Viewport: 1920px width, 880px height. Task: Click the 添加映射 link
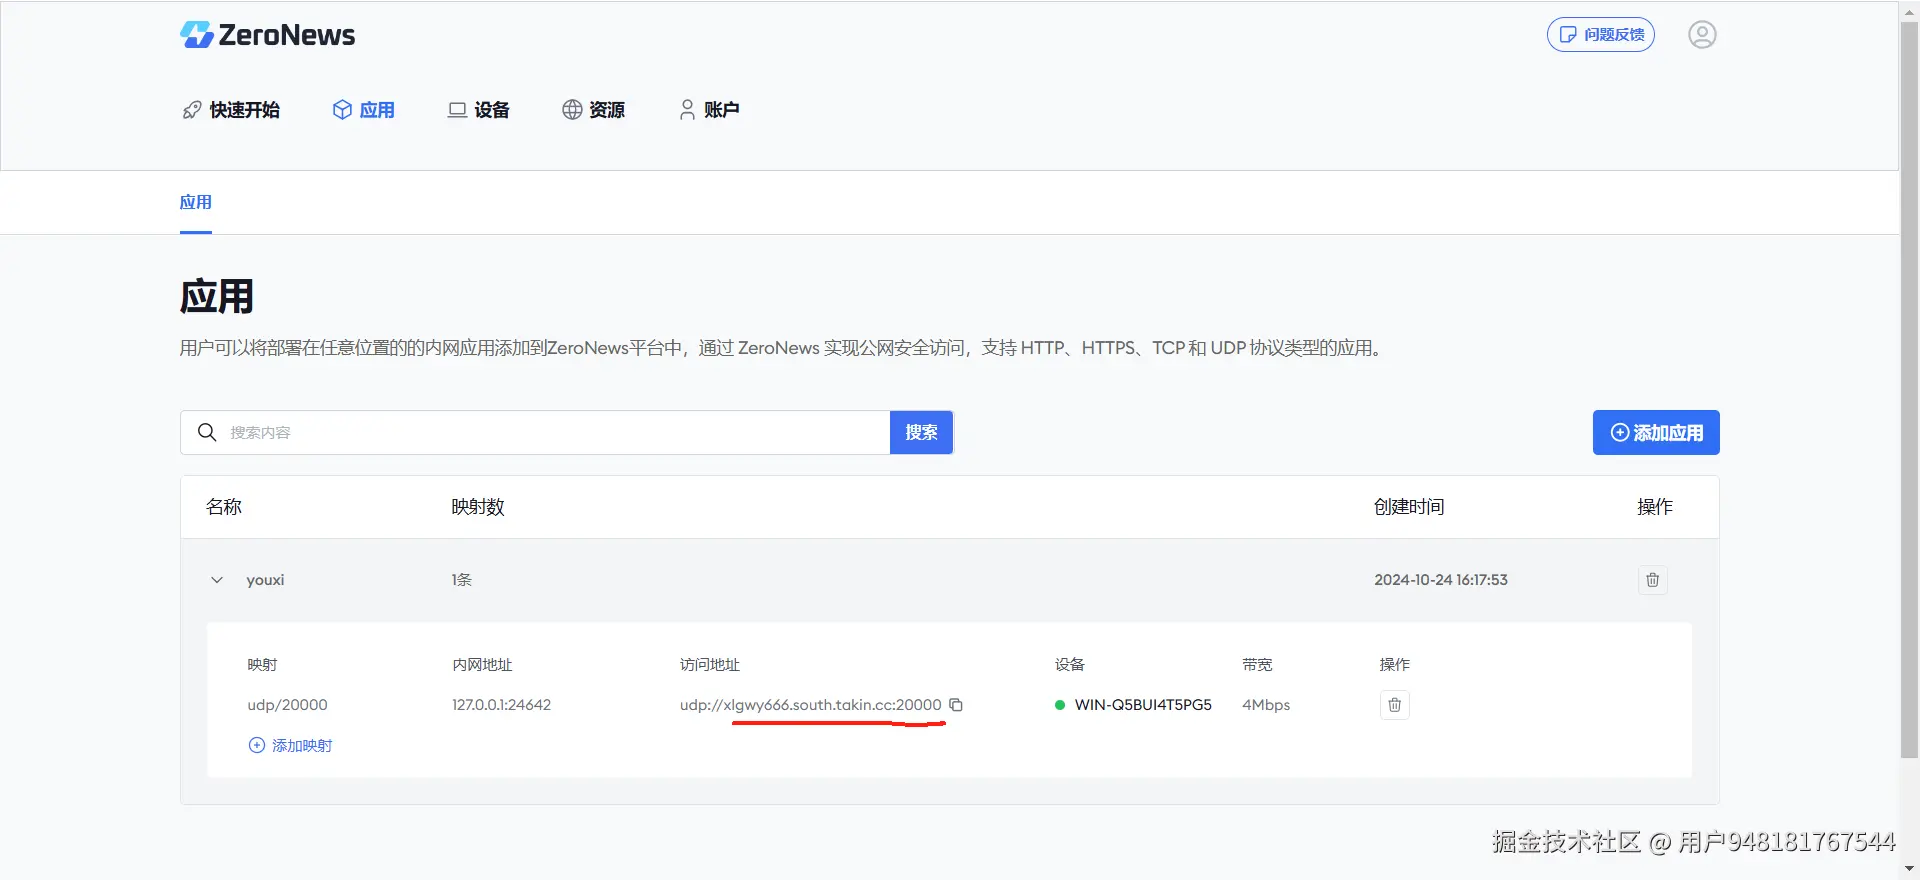pos(291,745)
